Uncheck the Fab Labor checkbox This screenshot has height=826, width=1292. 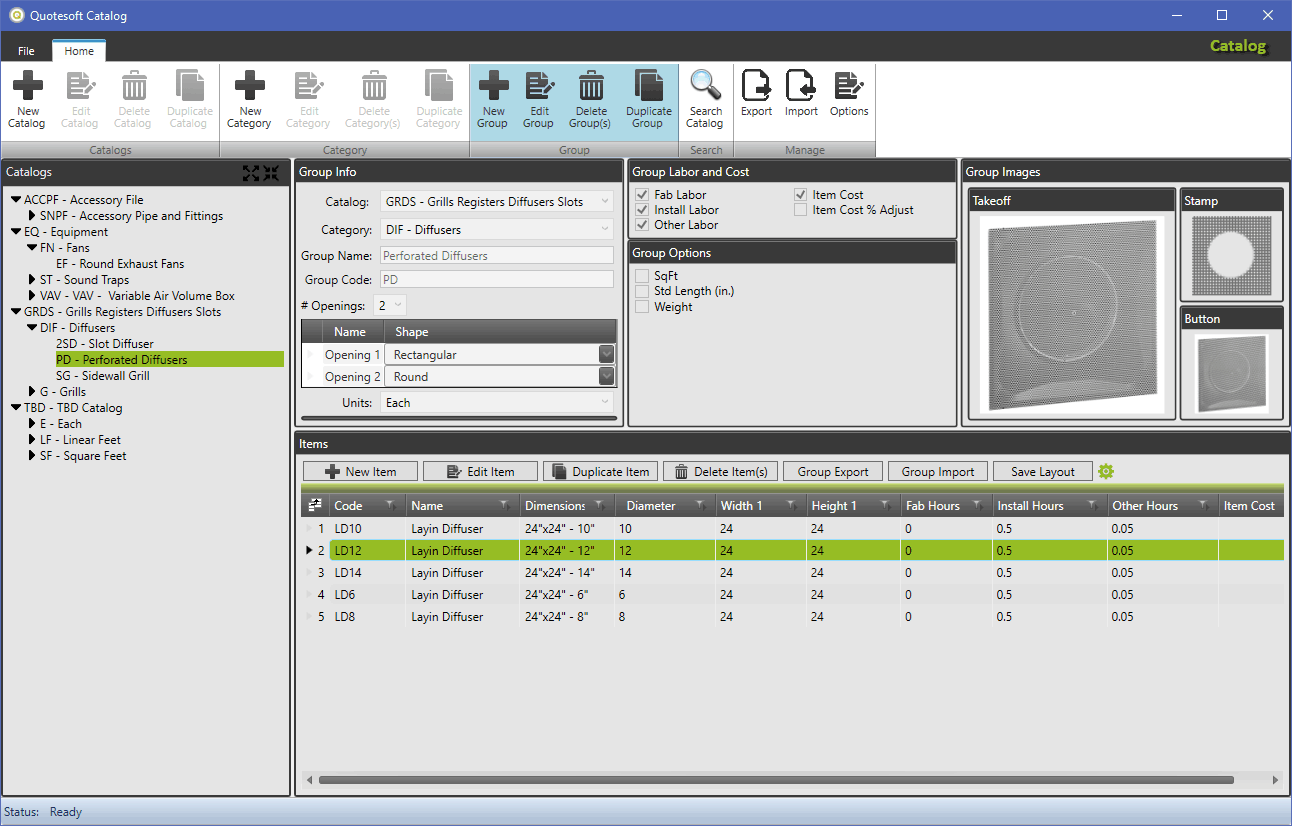click(642, 195)
